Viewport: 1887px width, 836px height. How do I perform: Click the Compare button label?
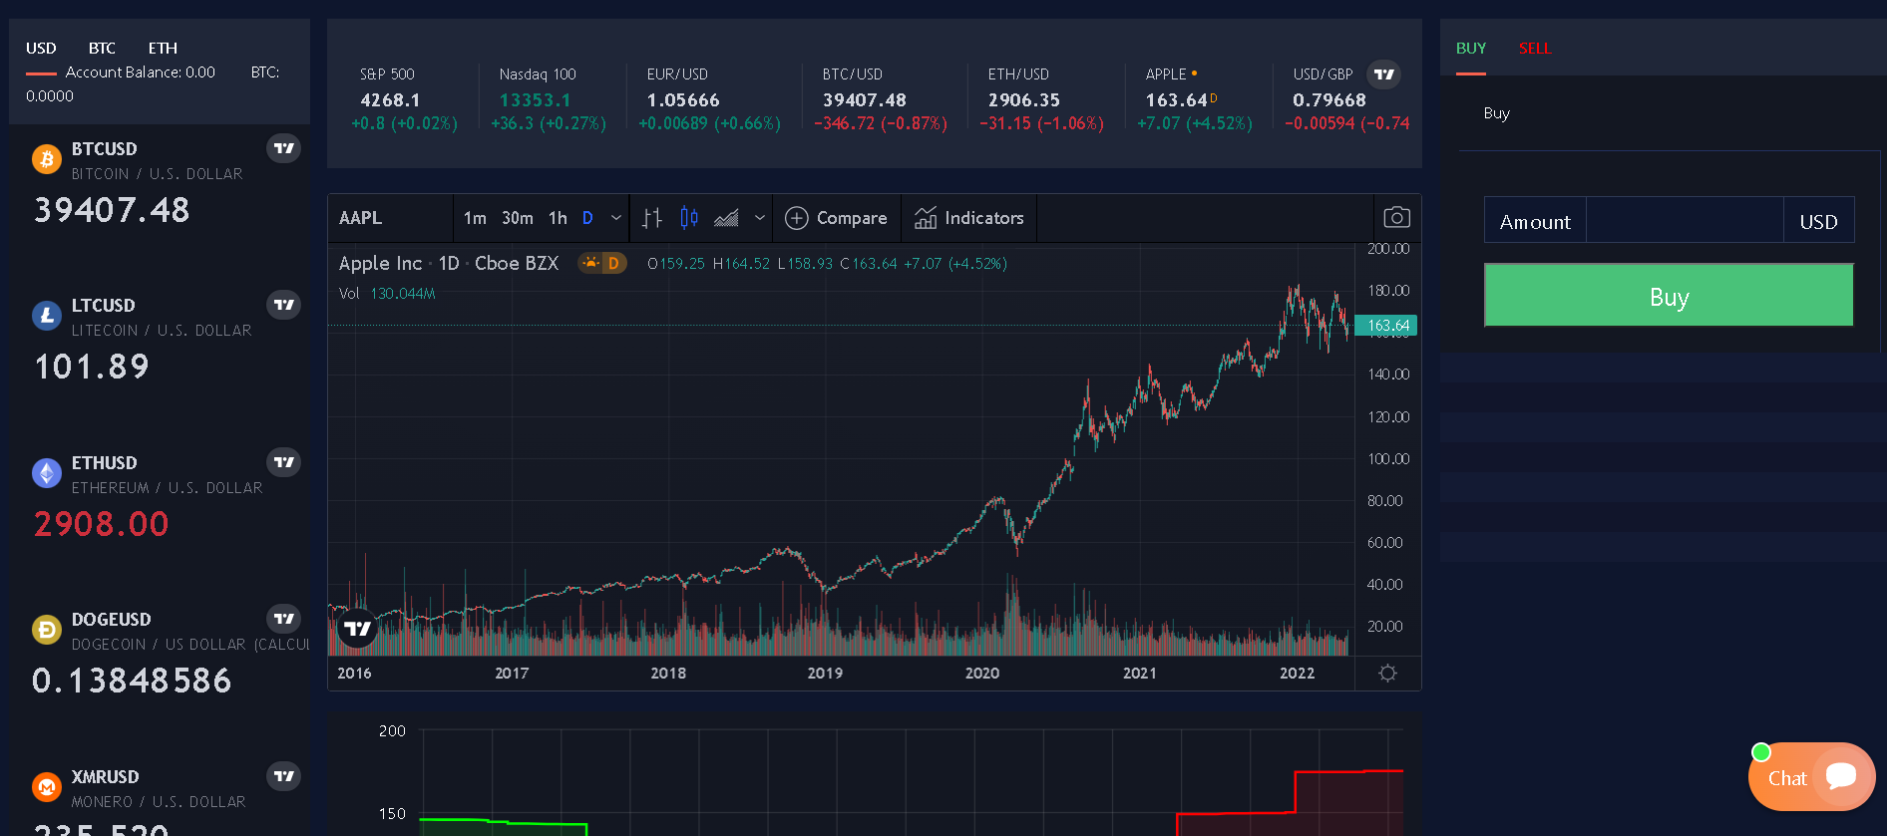852,218
